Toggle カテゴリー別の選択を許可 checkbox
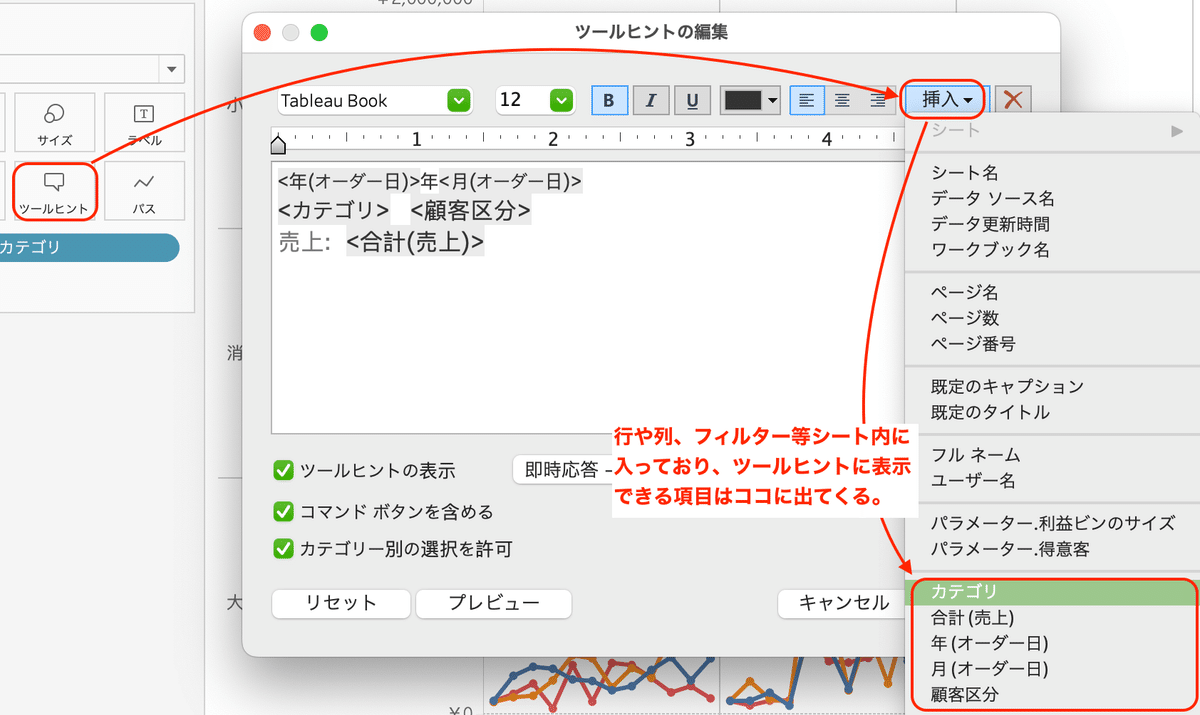The height and width of the screenshot is (715, 1200). click(283, 548)
